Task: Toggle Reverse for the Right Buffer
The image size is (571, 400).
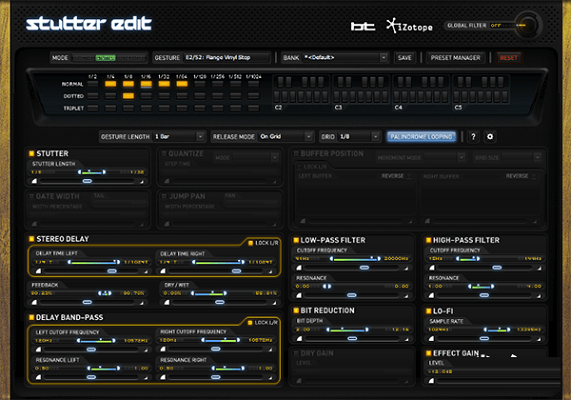Action: click(533, 176)
